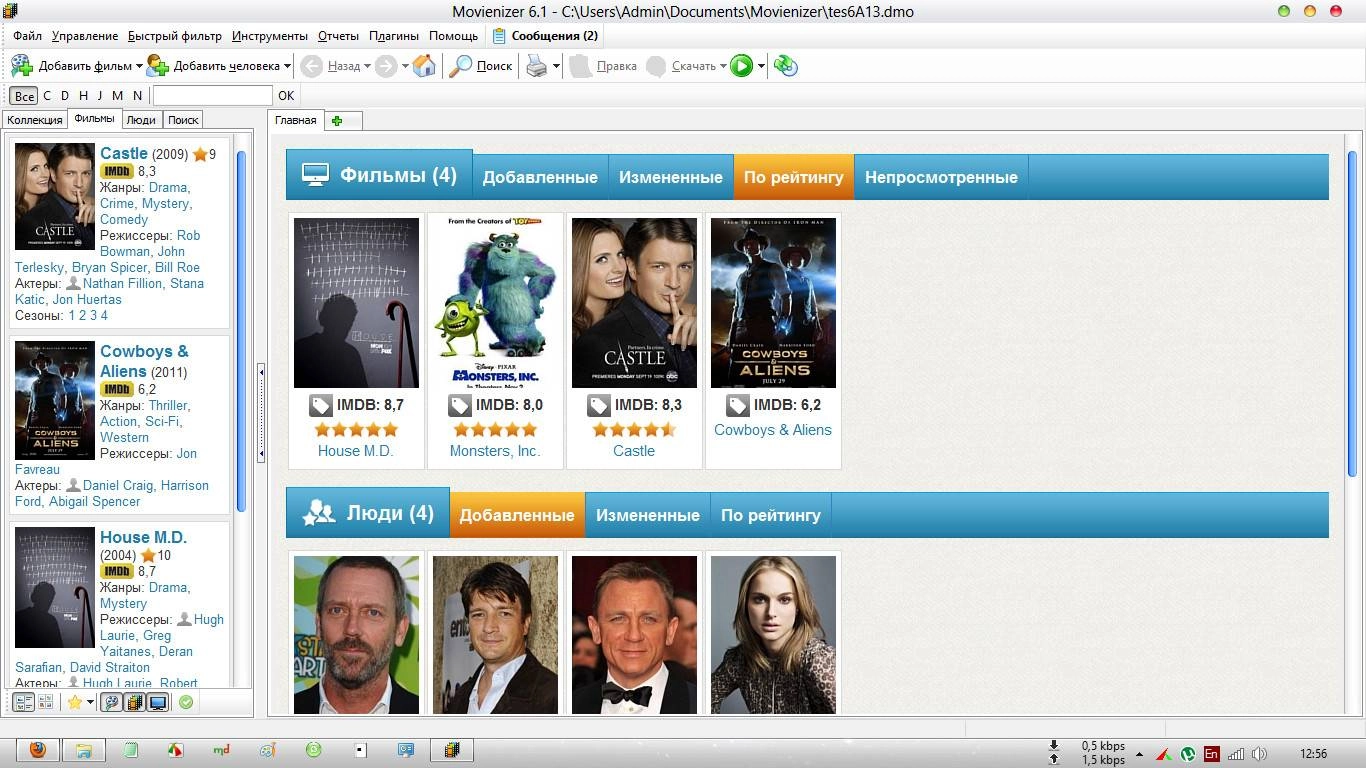Show Непросмотренные movies tab
Image resolution: width=1366 pixels, height=768 pixels.
tap(941, 177)
